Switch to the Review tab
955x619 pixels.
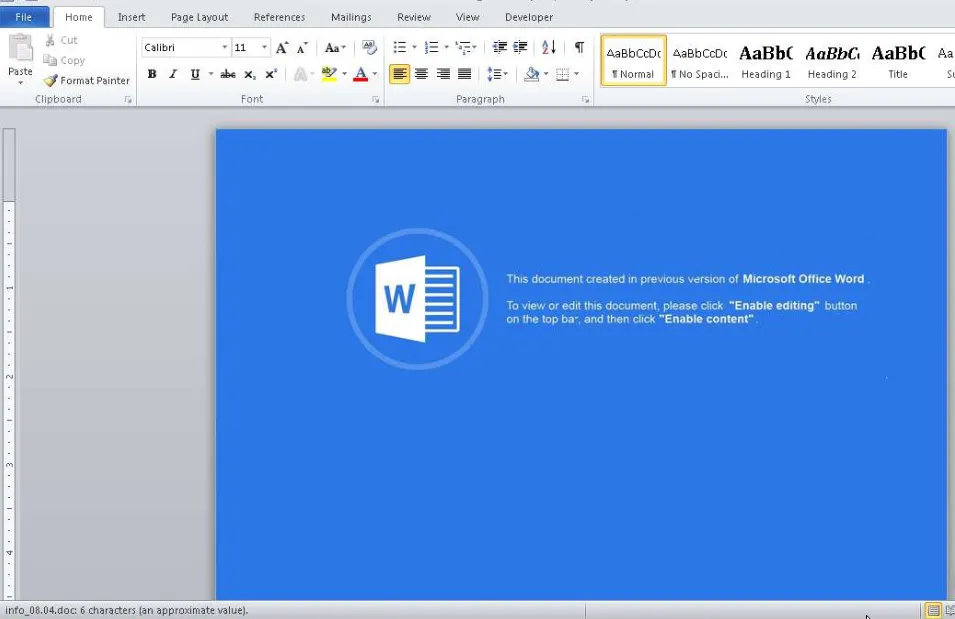point(414,17)
